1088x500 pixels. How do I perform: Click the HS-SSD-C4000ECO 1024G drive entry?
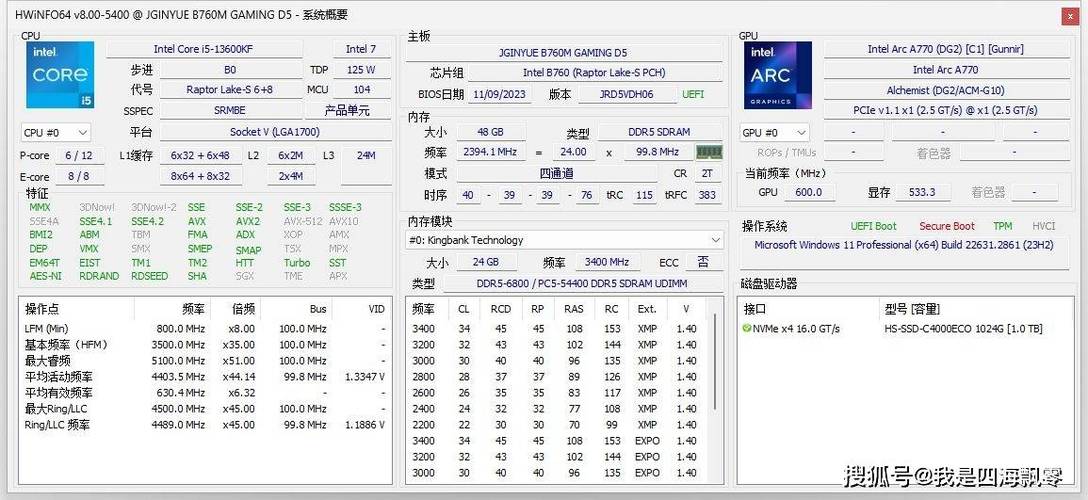point(963,329)
